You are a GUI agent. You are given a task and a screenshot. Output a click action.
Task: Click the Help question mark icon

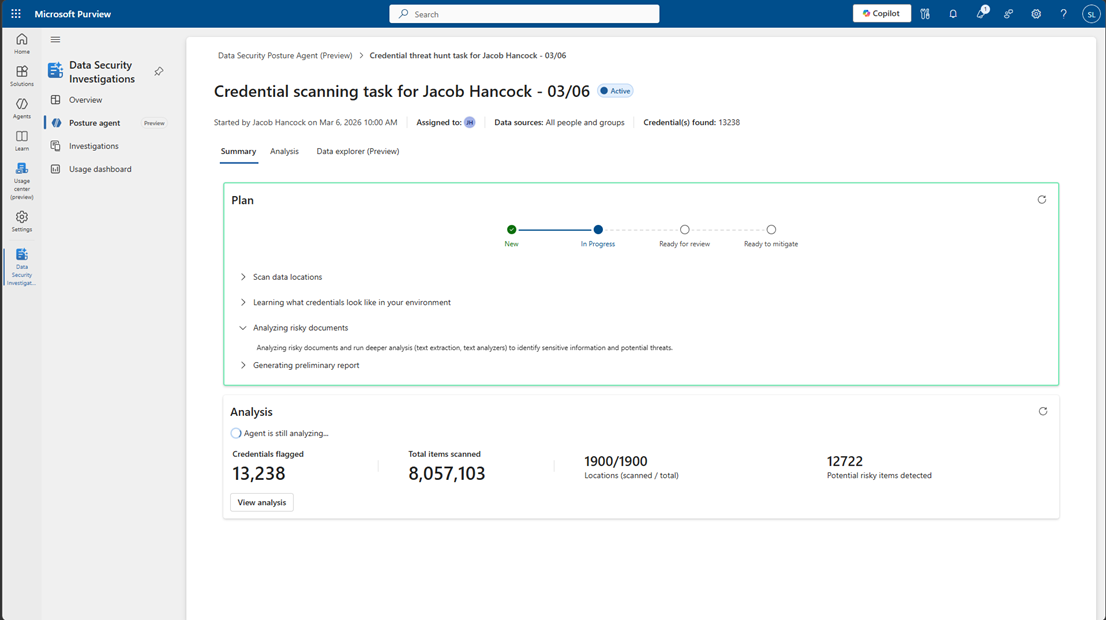tap(1063, 14)
